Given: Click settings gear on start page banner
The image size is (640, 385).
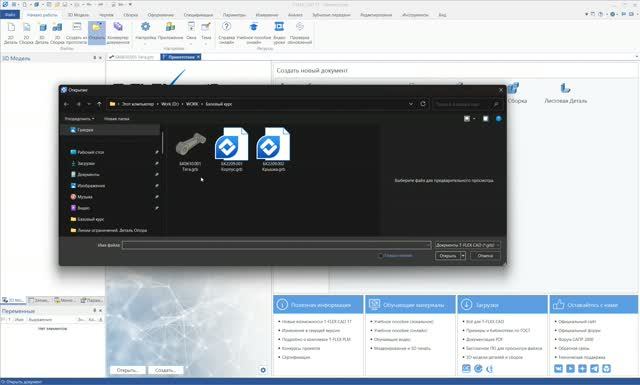Looking at the screenshot, I should pos(263,370).
